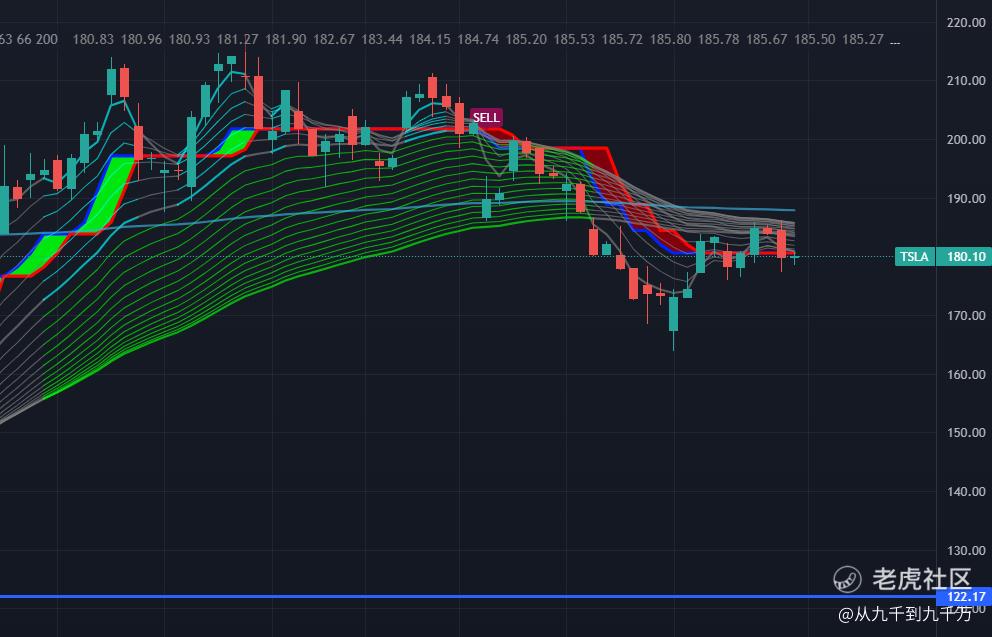Click the indicator parameters '63 66 200'
992x637 pixels.
coord(28,39)
